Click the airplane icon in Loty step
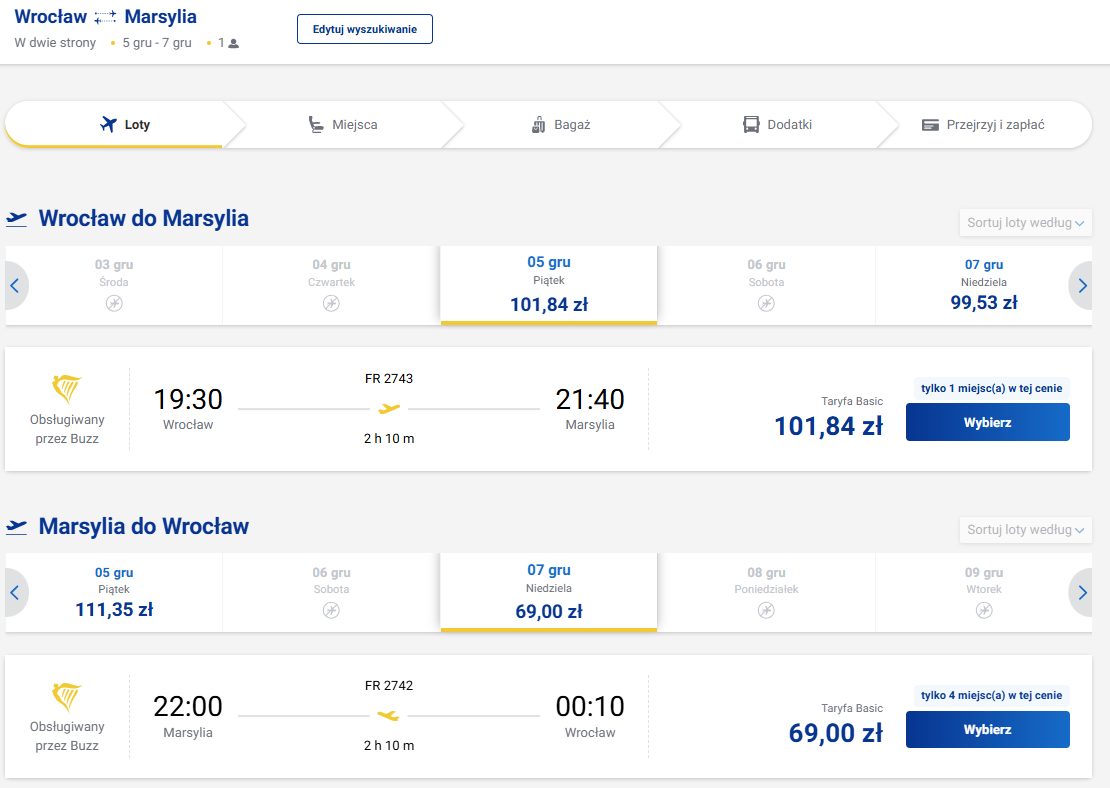 pos(108,125)
